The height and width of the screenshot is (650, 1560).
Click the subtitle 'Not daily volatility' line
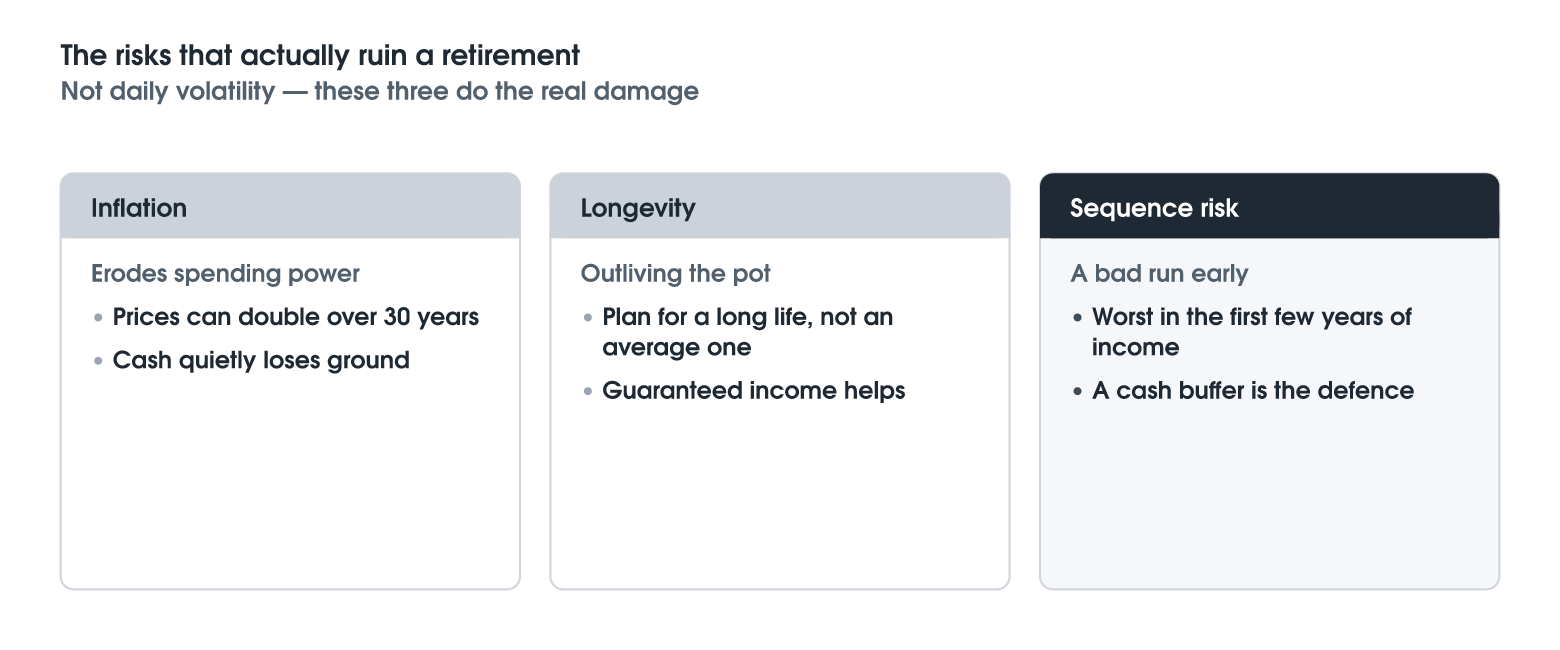[x=380, y=92]
